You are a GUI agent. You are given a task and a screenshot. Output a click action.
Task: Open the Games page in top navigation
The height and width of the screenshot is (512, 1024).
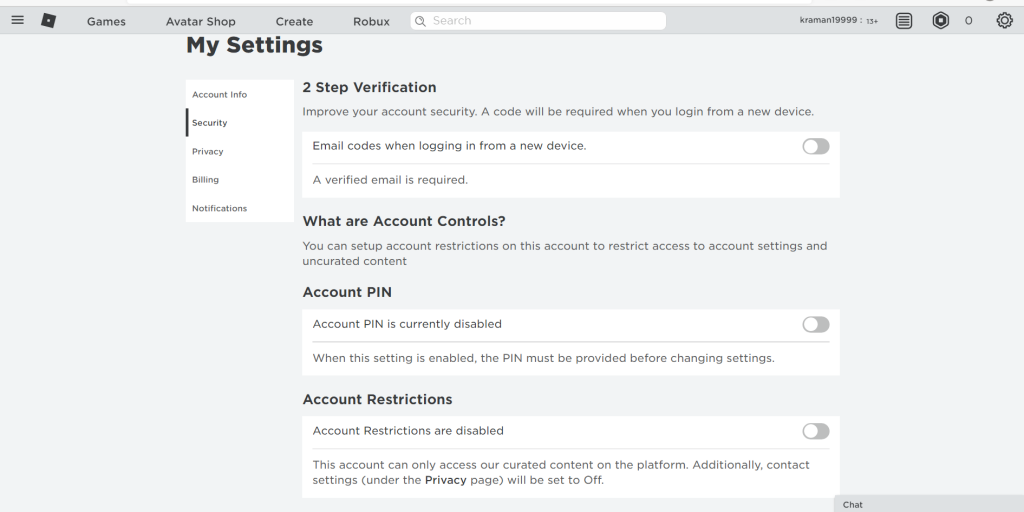[x=106, y=22]
